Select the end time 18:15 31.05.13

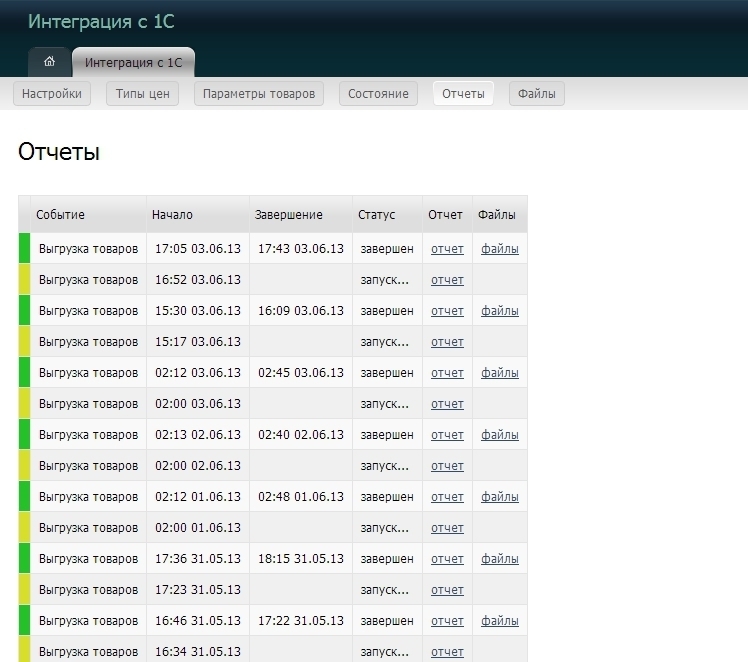(x=301, y=559)
